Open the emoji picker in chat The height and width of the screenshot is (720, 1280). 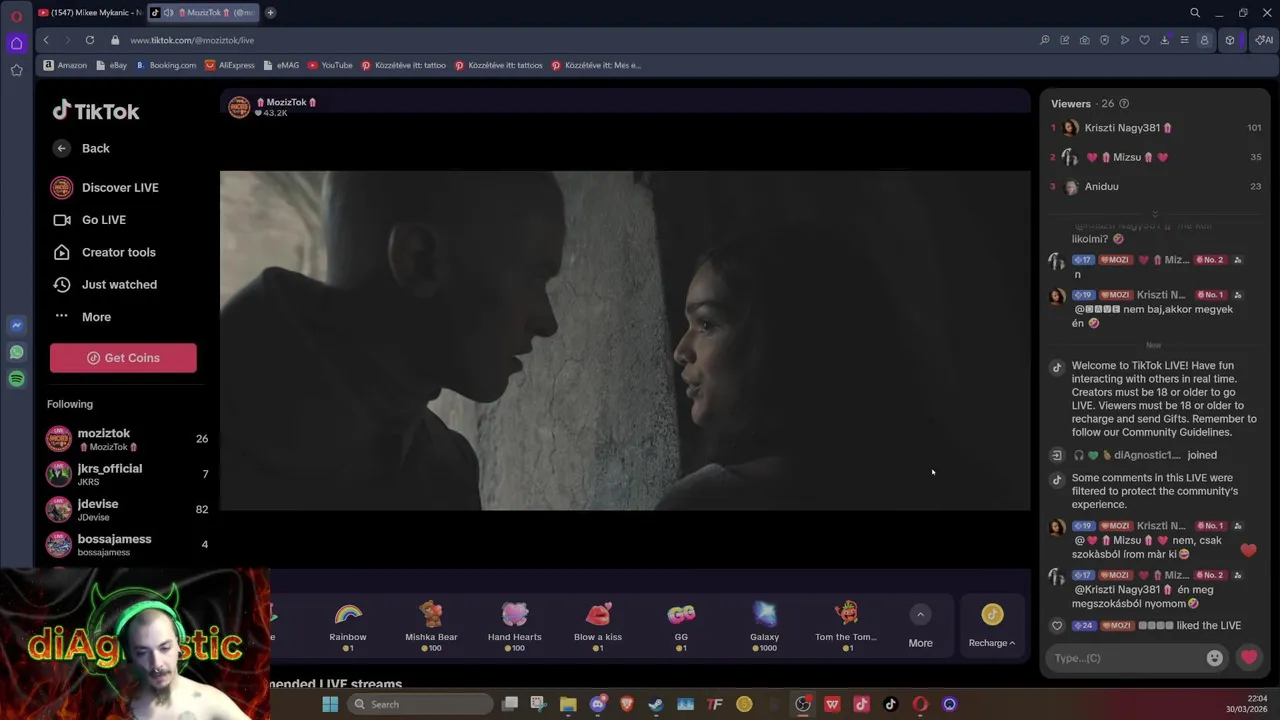pos(1214,658)
